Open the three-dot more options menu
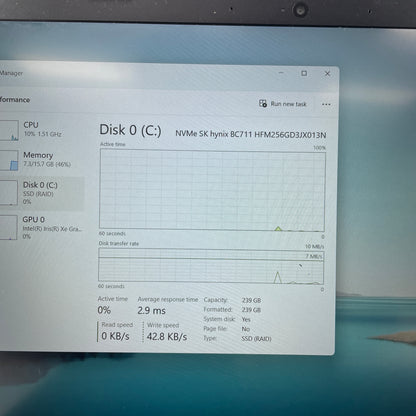Image resolution: width=416 pixels, height=416 pixels. click(326, 104)
